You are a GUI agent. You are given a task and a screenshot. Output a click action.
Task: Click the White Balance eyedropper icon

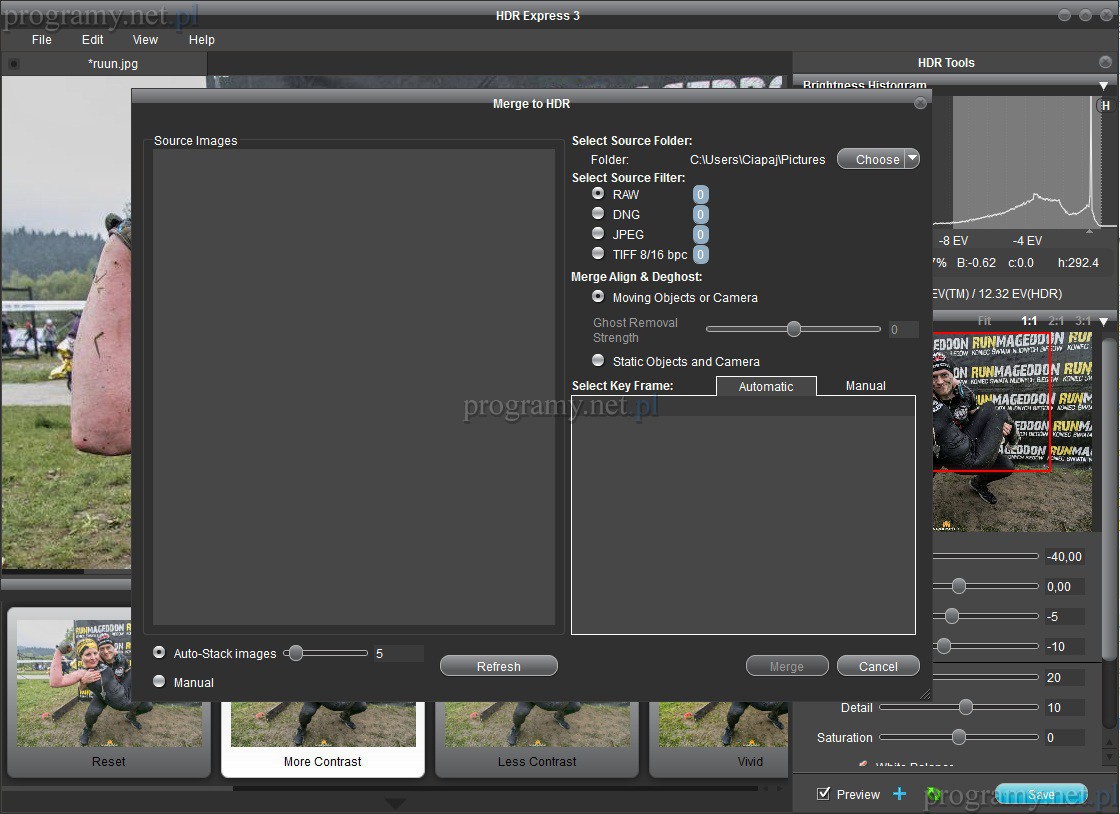point(863,765)
